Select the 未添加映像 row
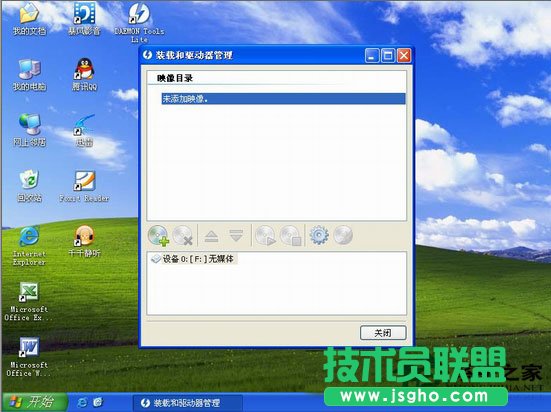The height and width of the screenshot is (412, 551). (x=283, y=99)
